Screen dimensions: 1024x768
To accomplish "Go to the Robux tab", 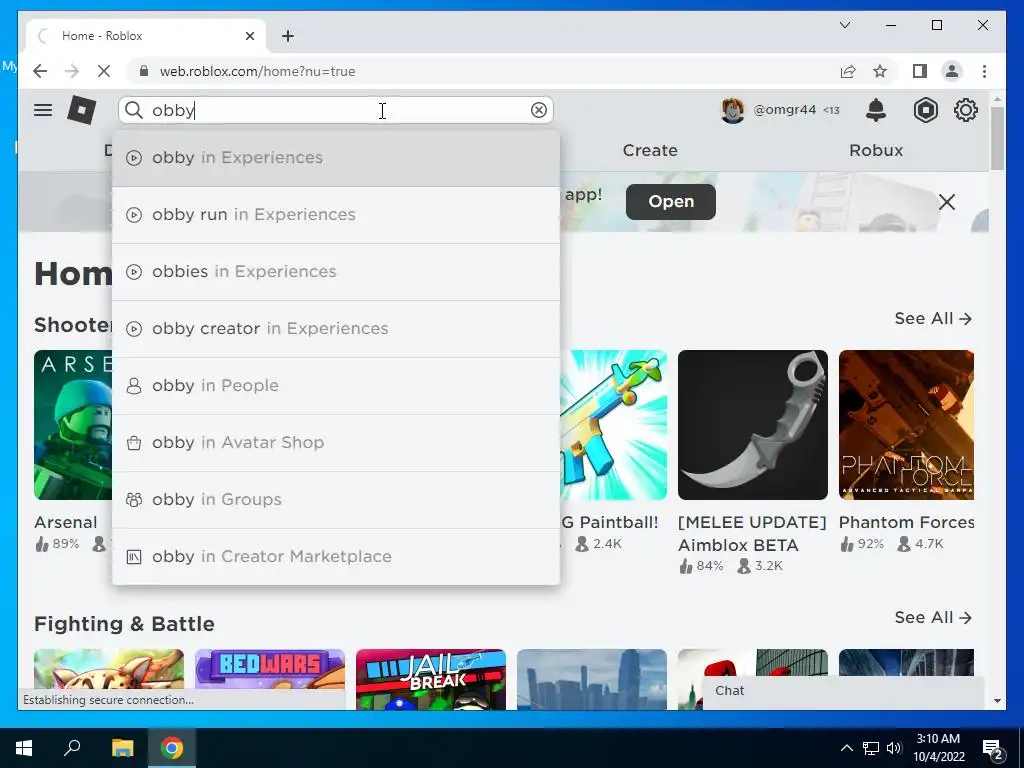I will click(x=876, y=150).
